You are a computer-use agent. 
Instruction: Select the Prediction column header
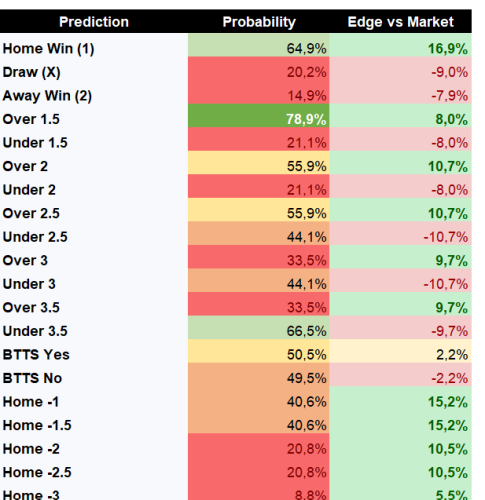click(x=94, y=22)
